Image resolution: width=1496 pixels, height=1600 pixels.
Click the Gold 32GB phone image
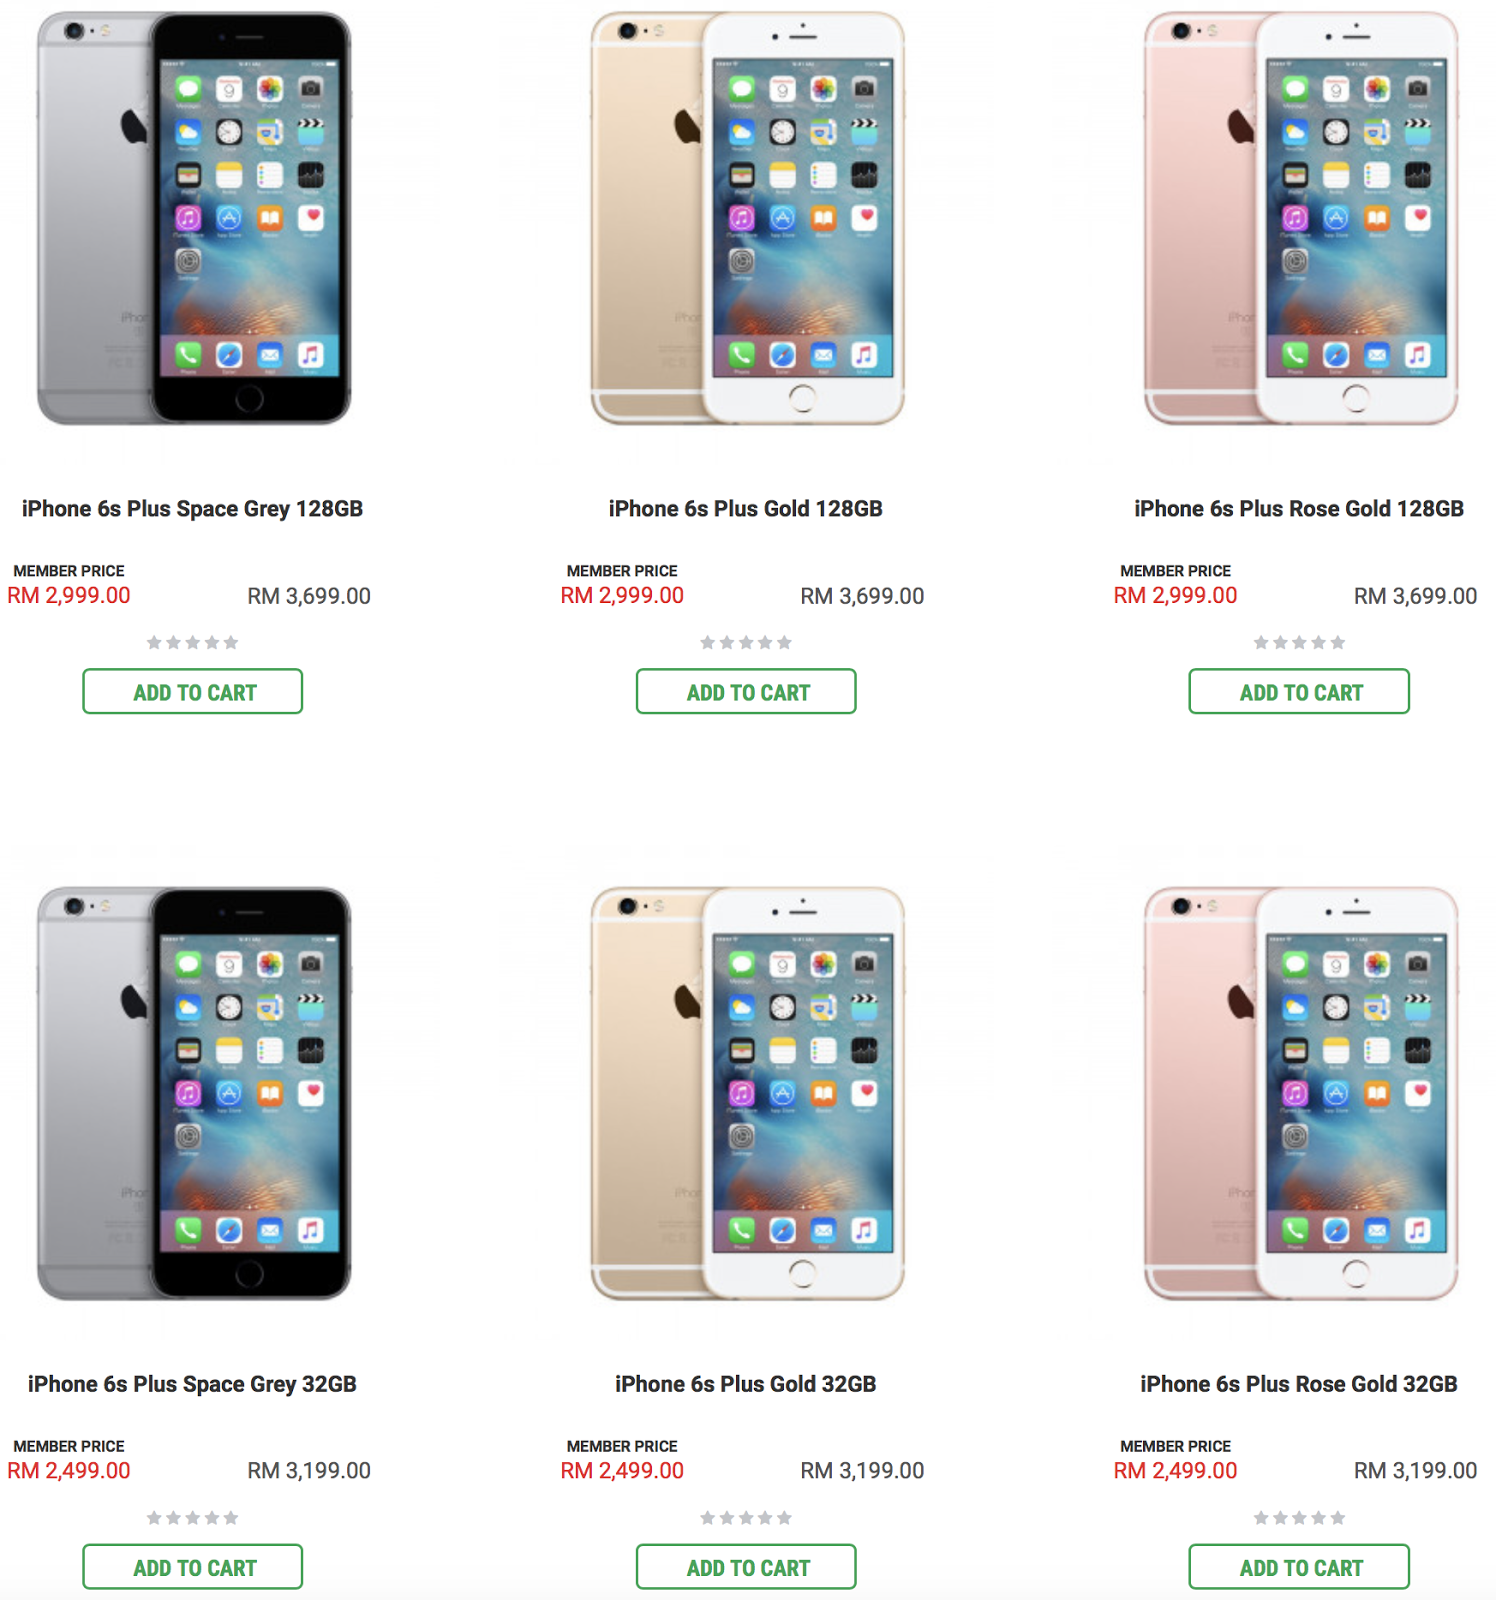pyautogui.click(x=747, y=1093)
